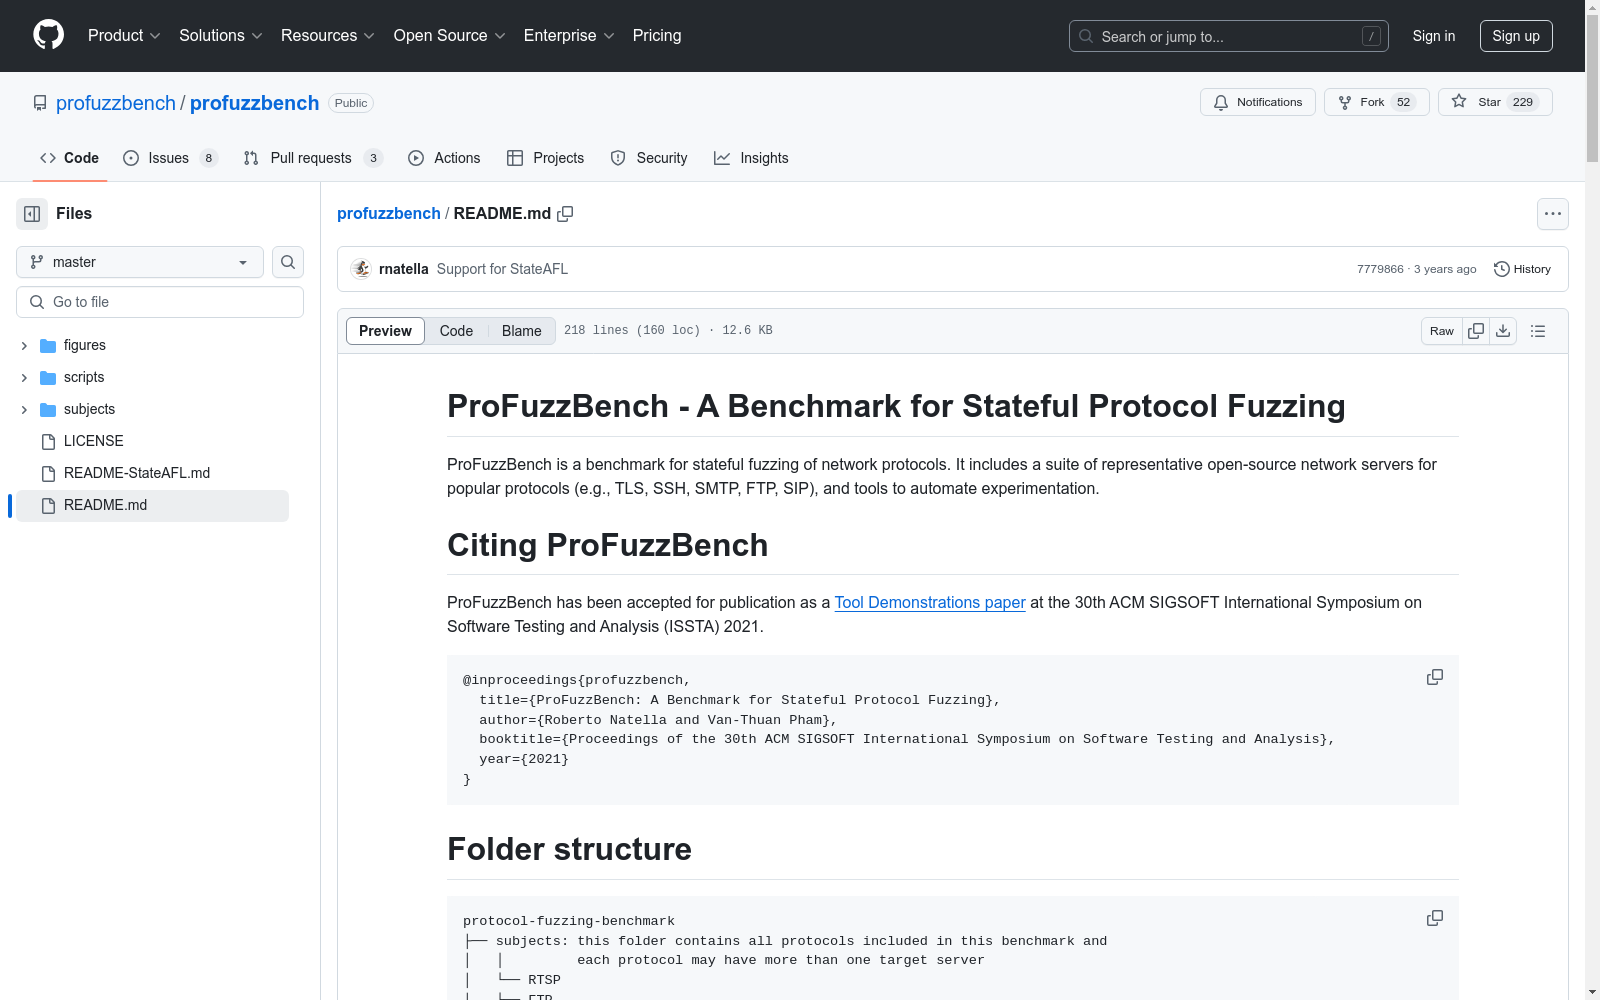Expand the figures folder
The image size is (1600, 1000).
[24, 345]
